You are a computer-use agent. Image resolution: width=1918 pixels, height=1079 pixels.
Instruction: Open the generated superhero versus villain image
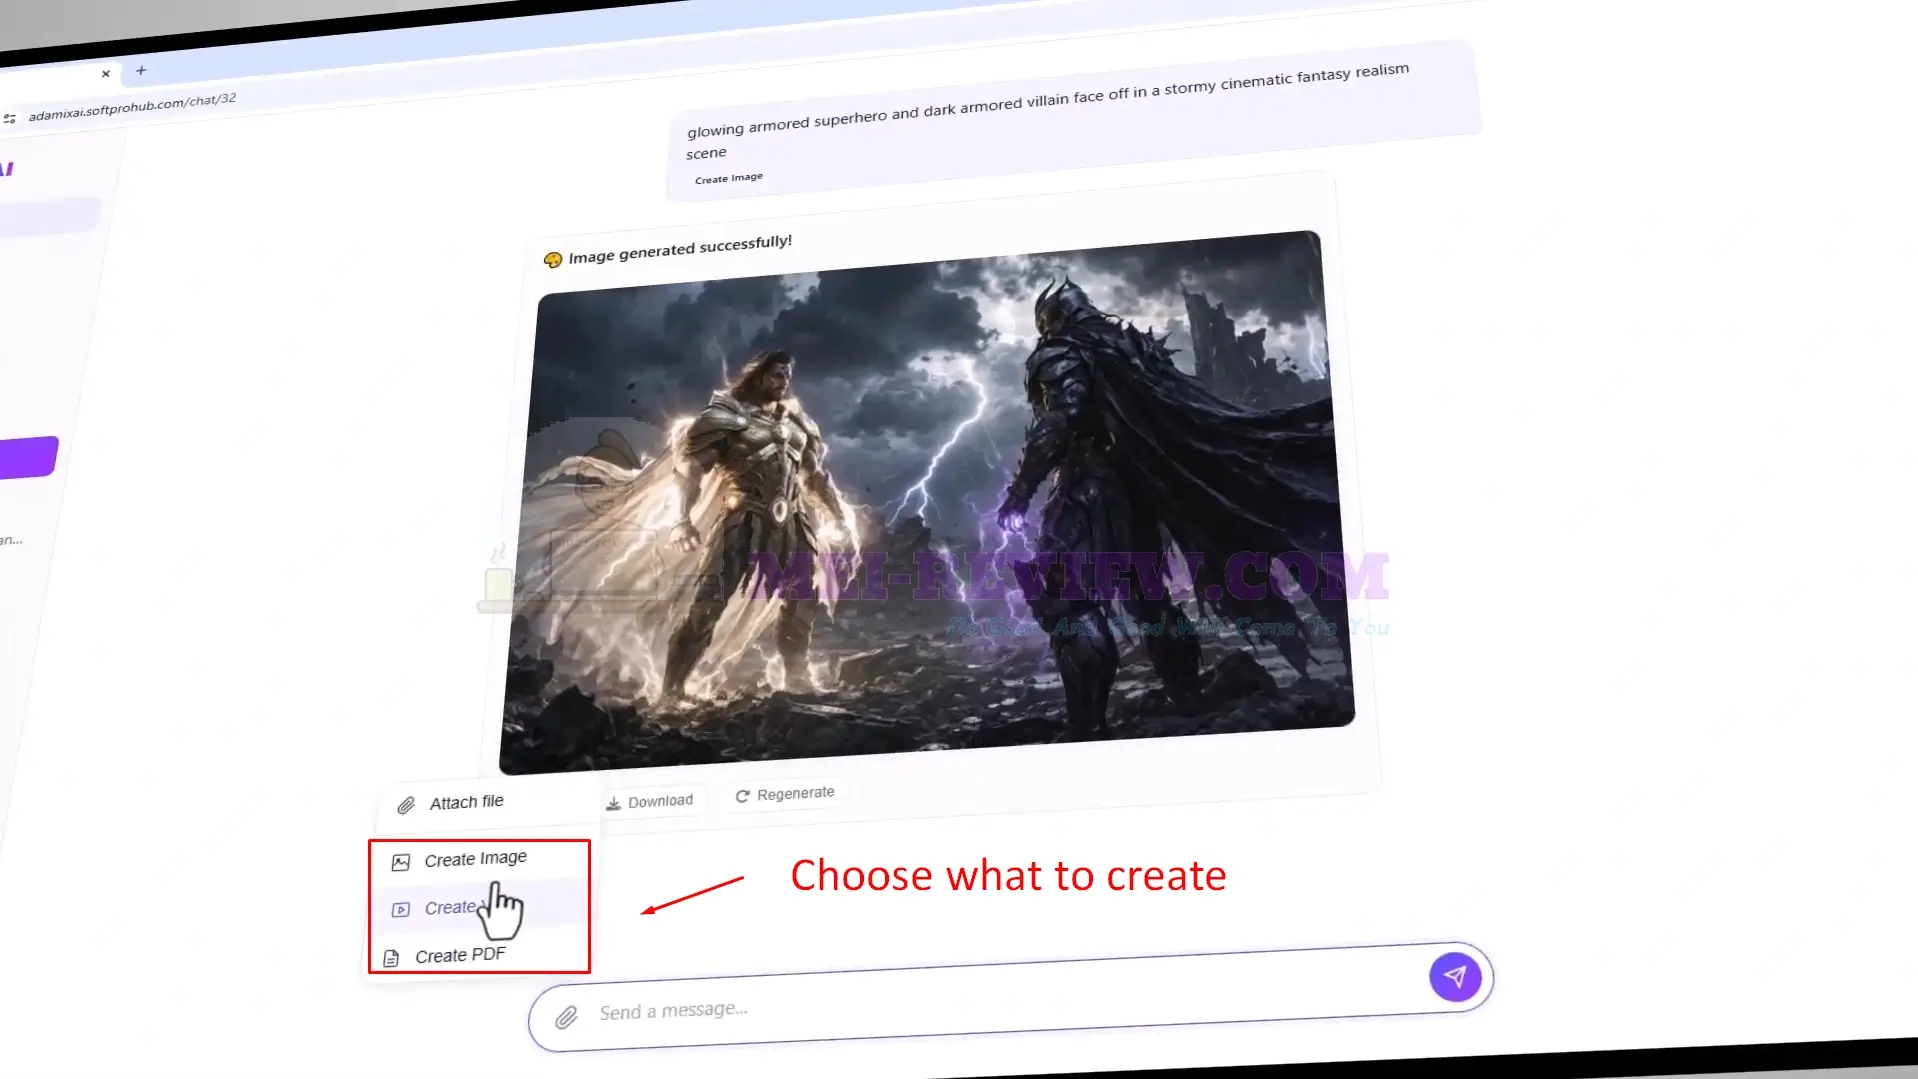[x=927, y=502]
